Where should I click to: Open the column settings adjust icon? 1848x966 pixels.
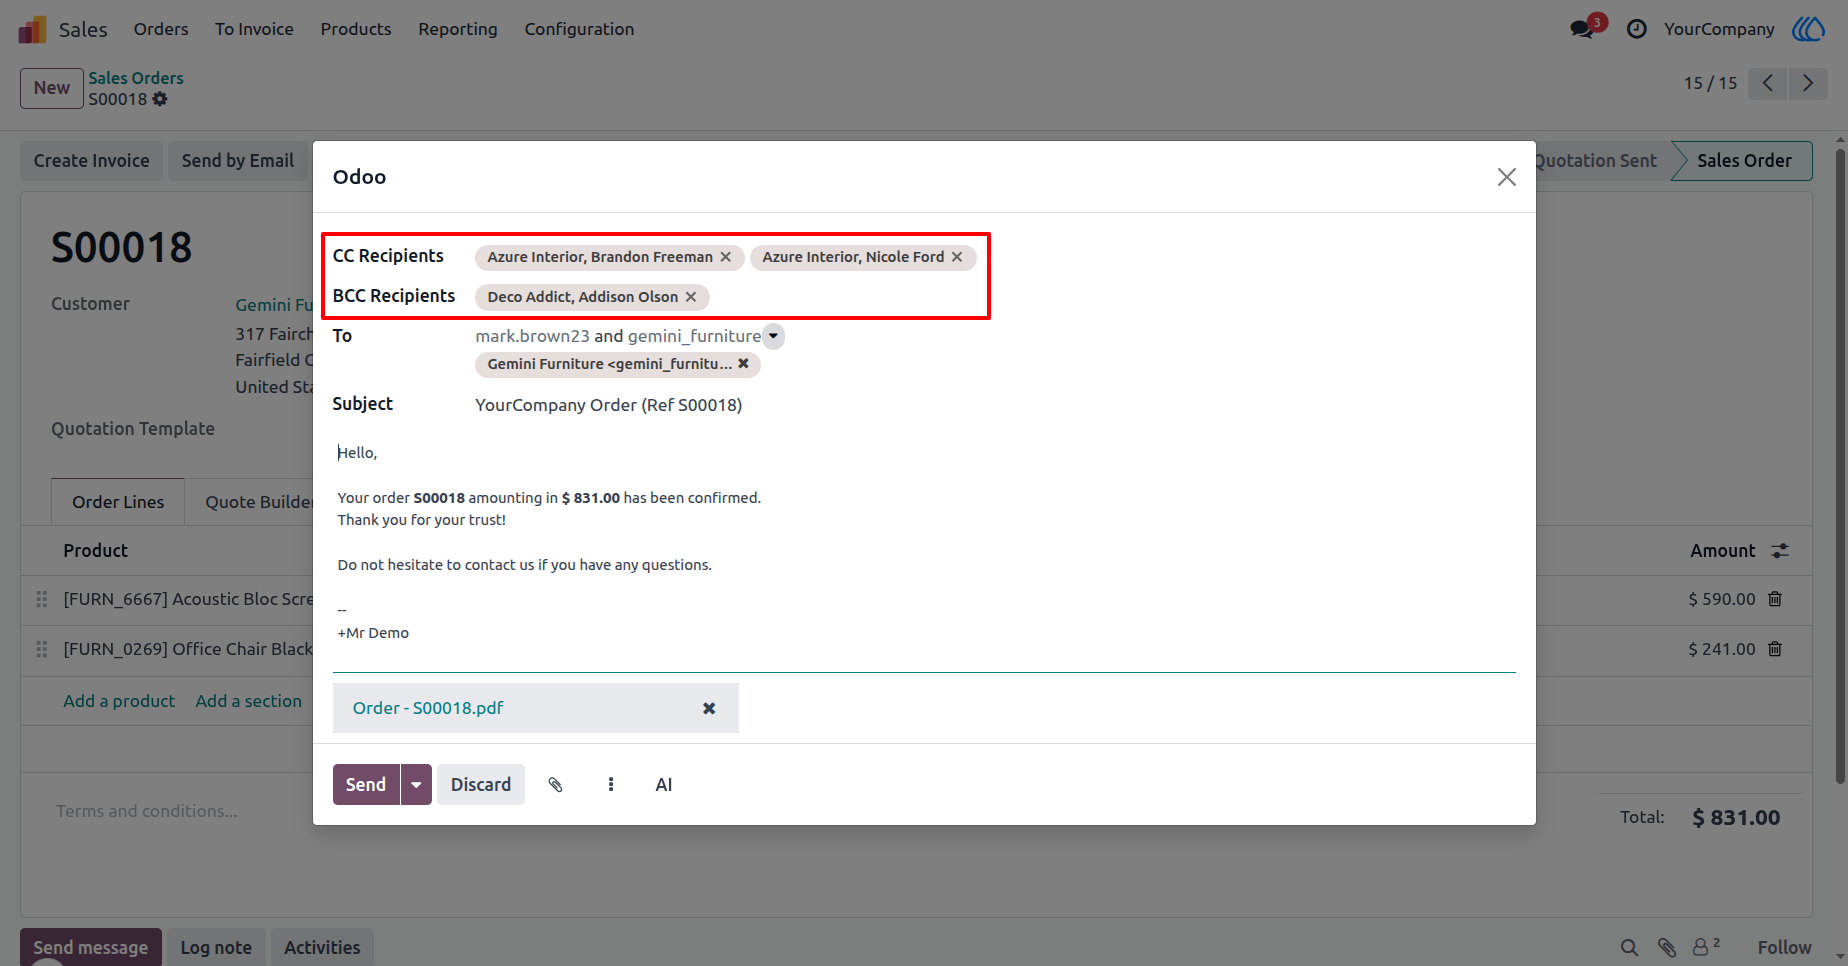(1780, 551)
